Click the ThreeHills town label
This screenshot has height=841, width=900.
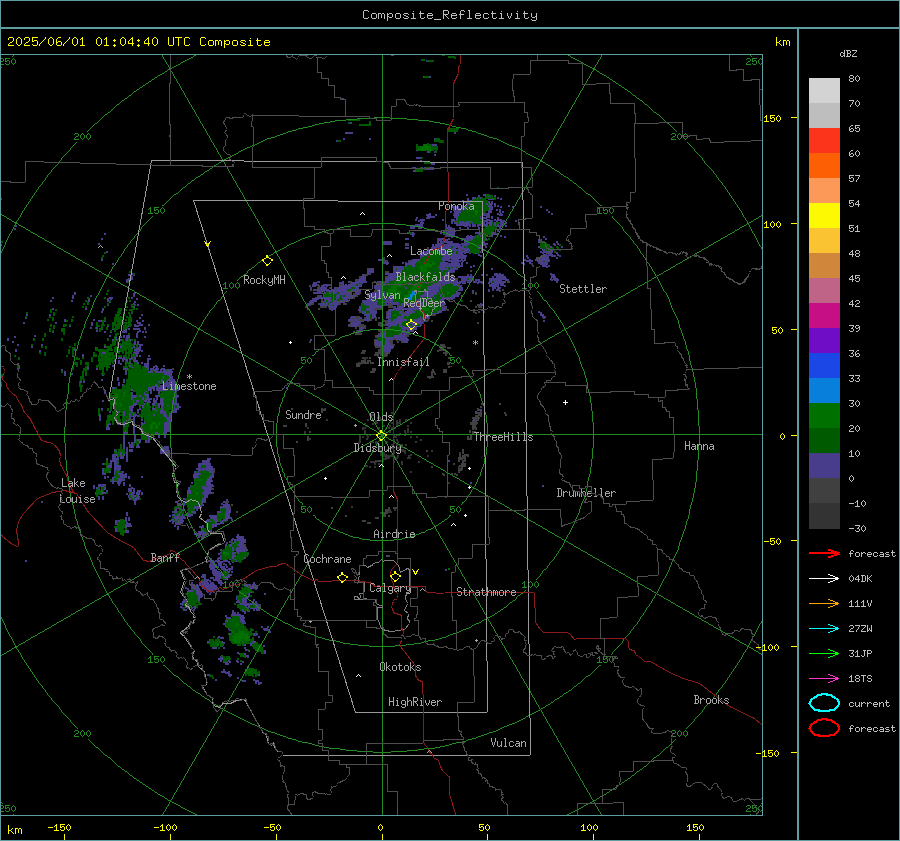tap(503, 437)
